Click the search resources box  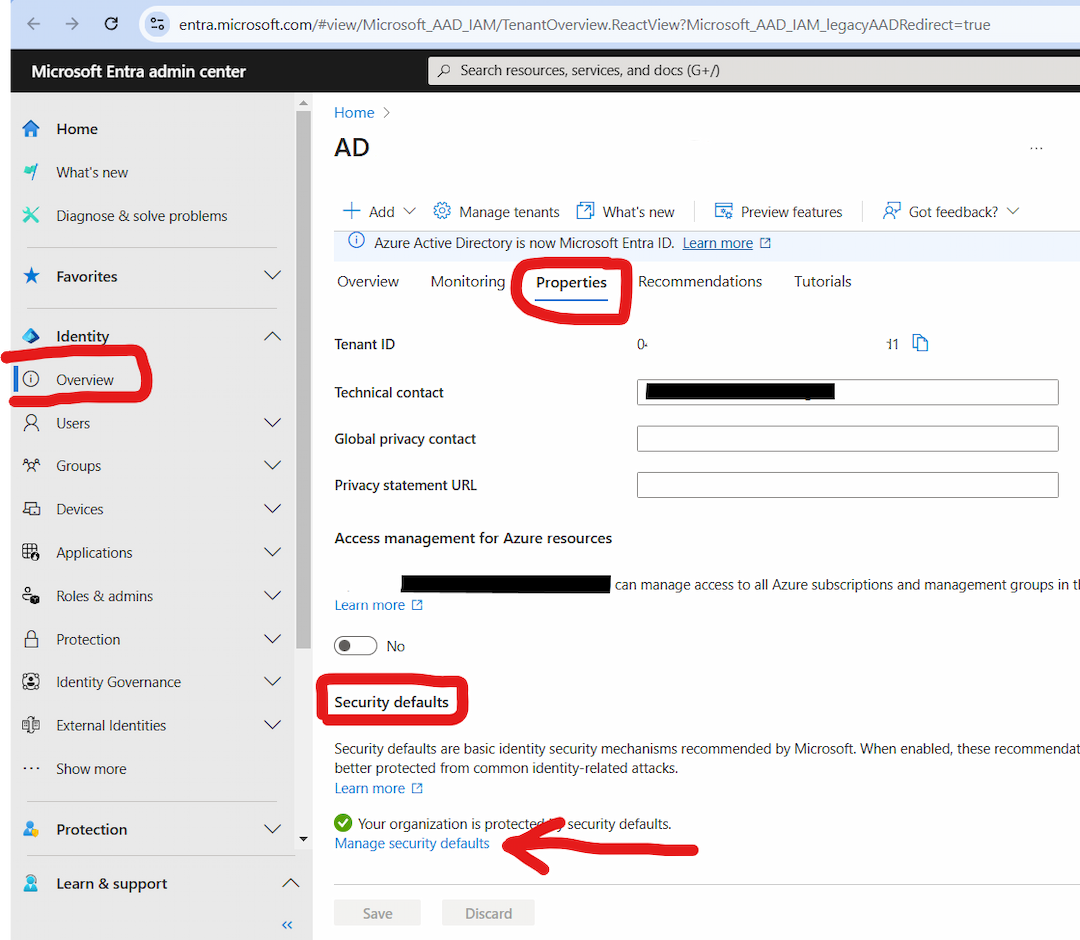(x=754, y=70)
